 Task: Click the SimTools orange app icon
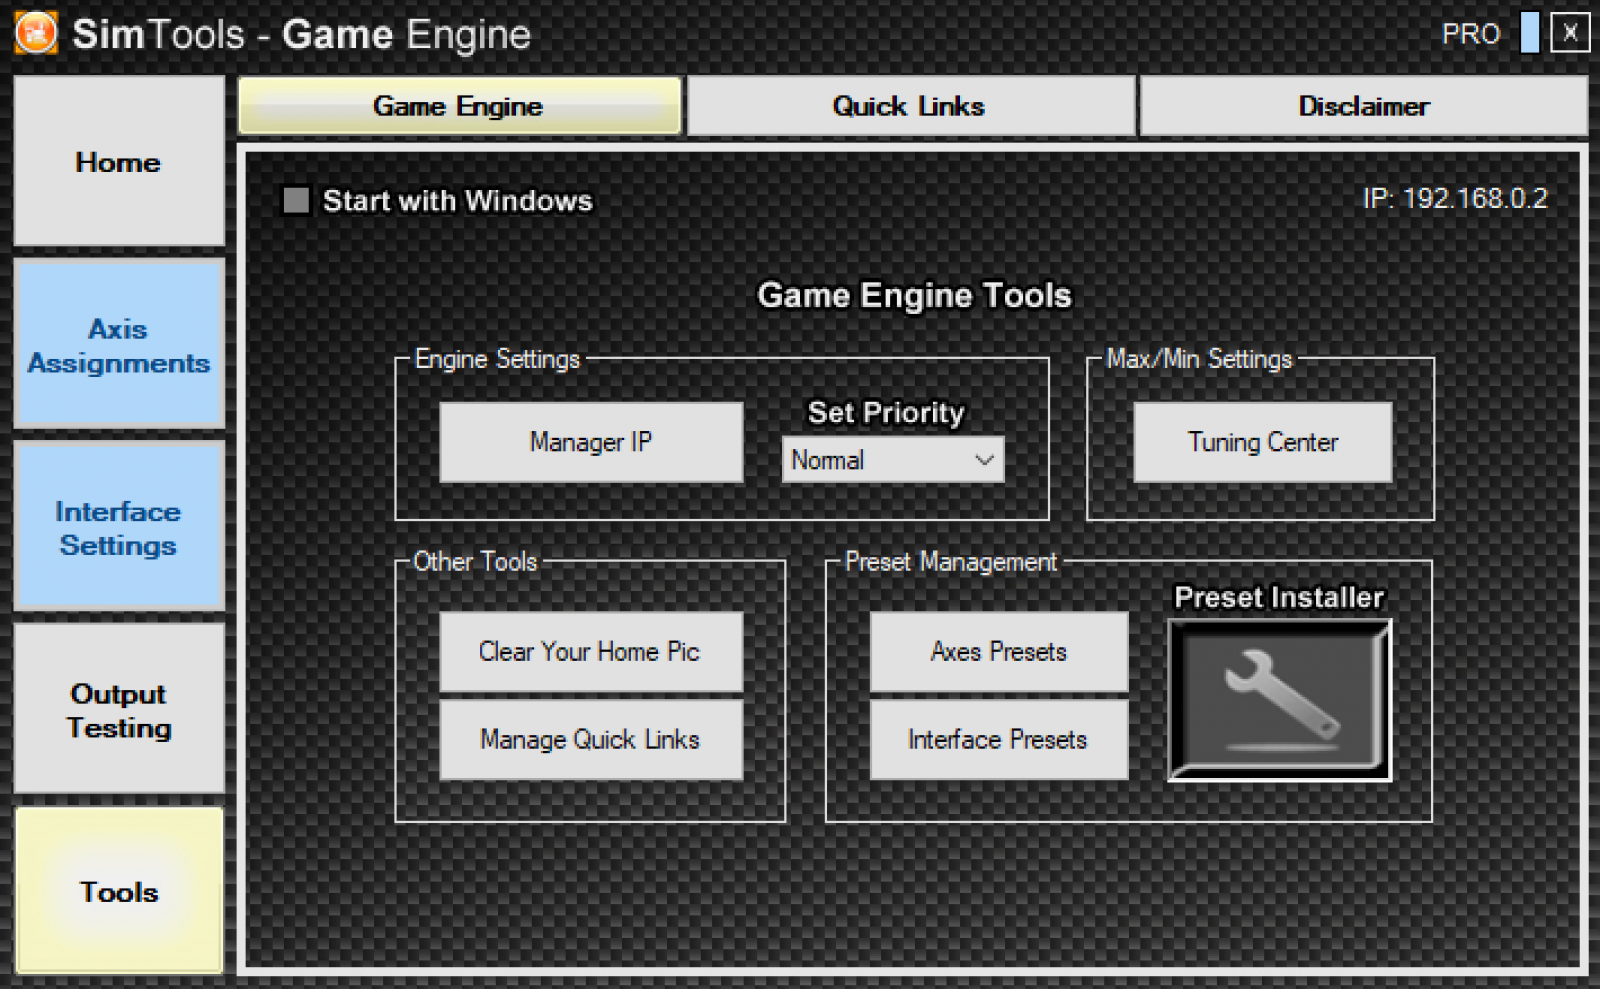(36, 33)
